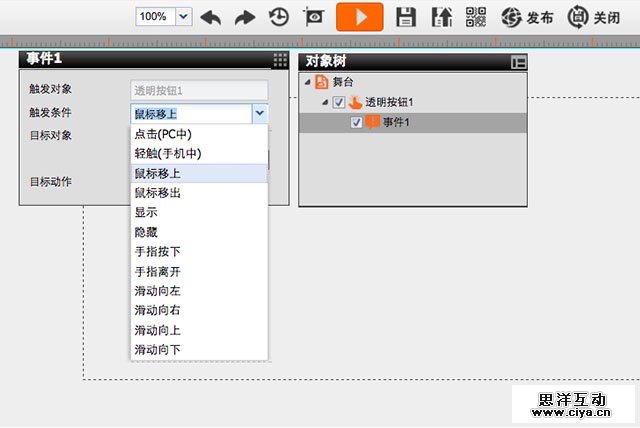Click the 关闭 close button
The height and width of the screenshot is (428, 640).
[x=592, y=17]
